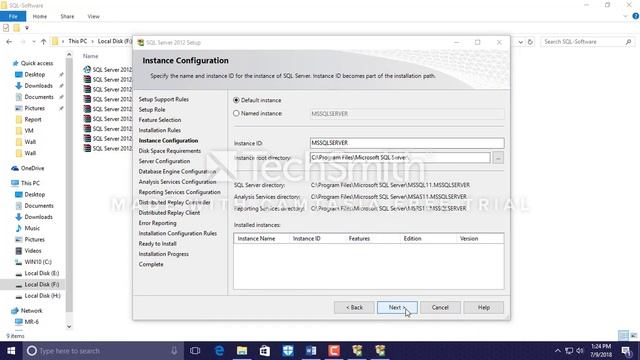
Task: Open Word from the taskbar
Action: pyautogui.click(x=311, y=351)
